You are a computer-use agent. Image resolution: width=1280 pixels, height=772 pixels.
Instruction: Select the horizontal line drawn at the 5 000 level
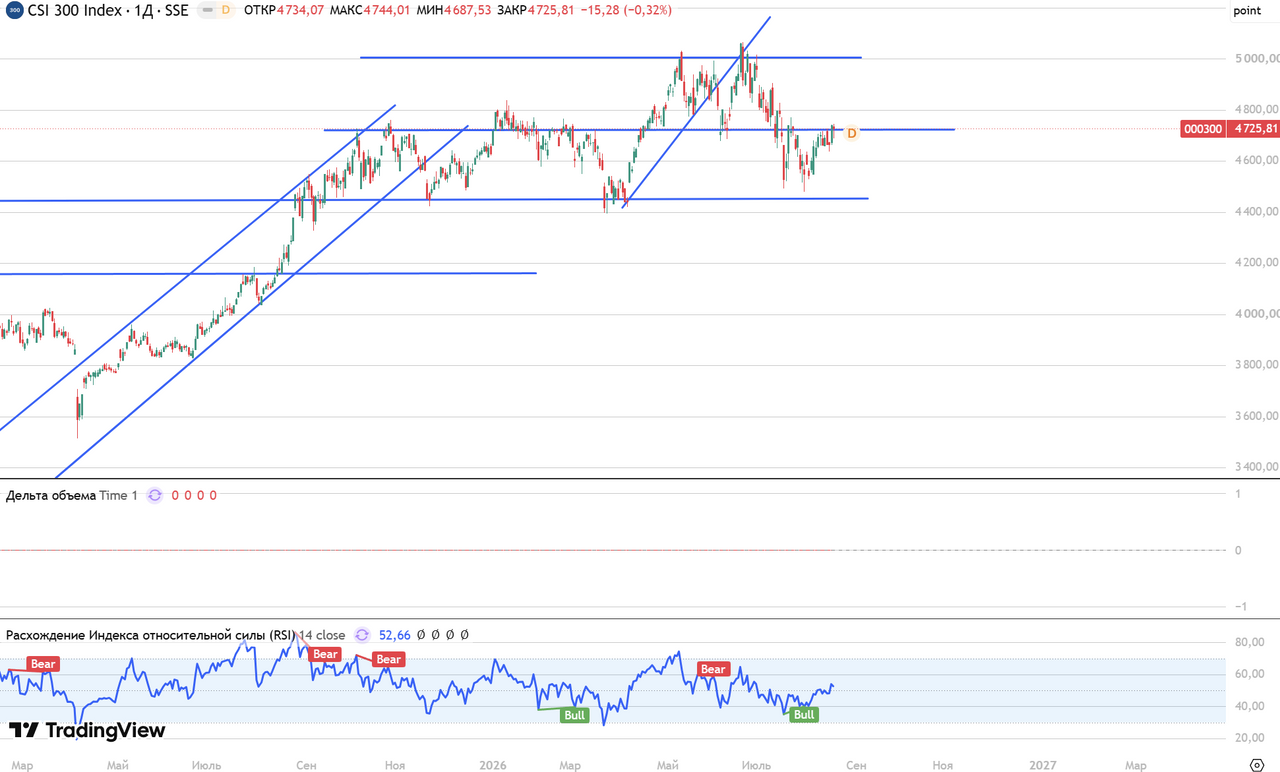(610, 58)
